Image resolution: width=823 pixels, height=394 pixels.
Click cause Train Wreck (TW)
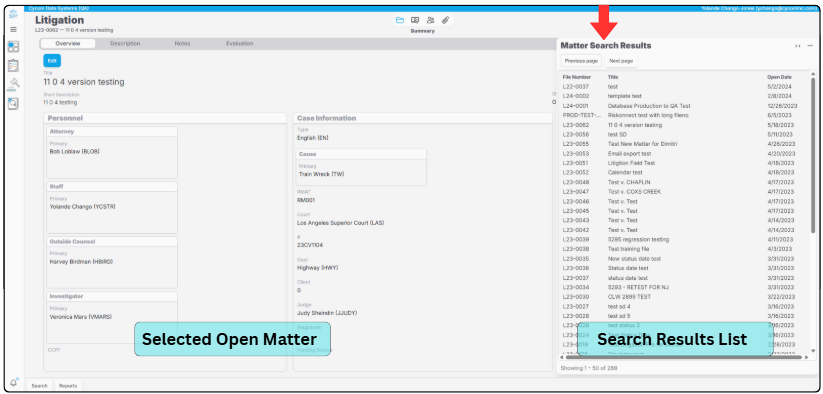point(322,174)
